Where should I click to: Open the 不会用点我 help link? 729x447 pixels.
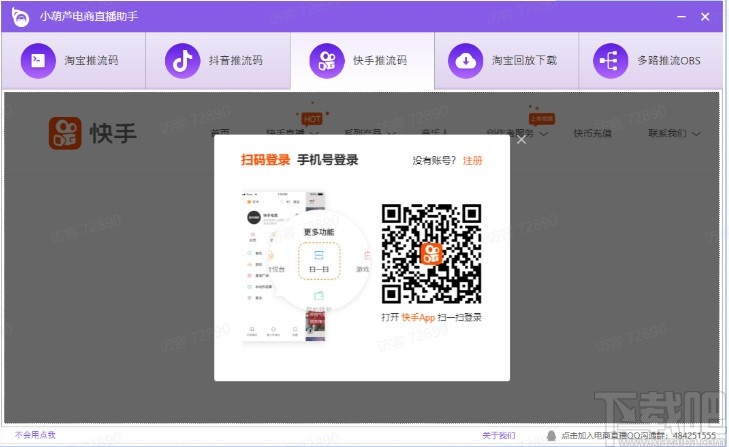tap(35, 435)
